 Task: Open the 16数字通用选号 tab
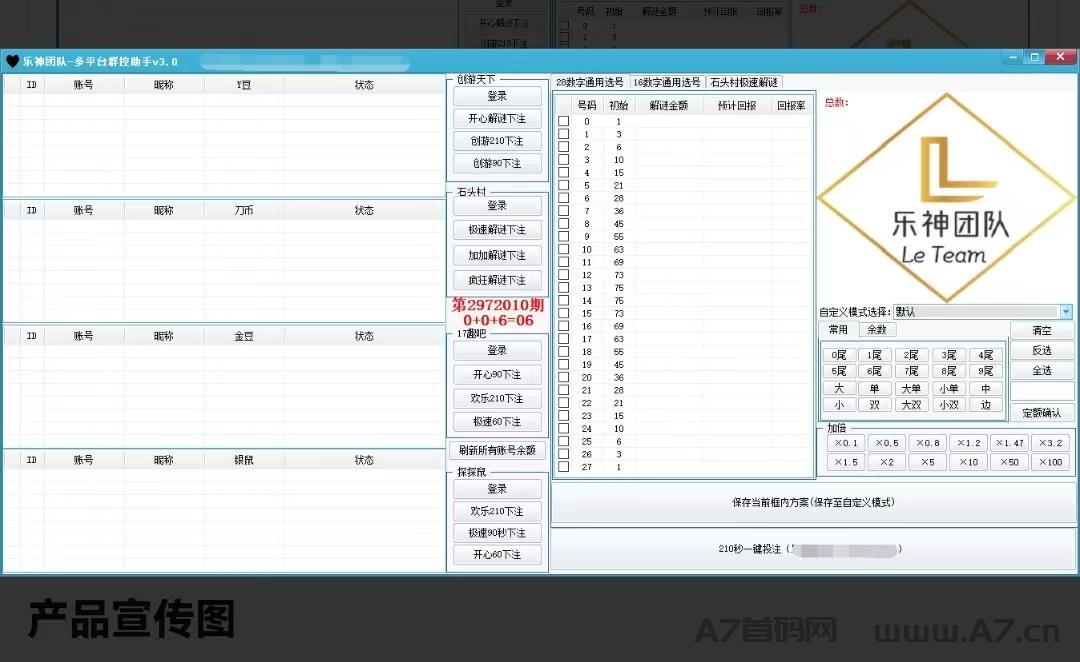(x=667, y=83)
